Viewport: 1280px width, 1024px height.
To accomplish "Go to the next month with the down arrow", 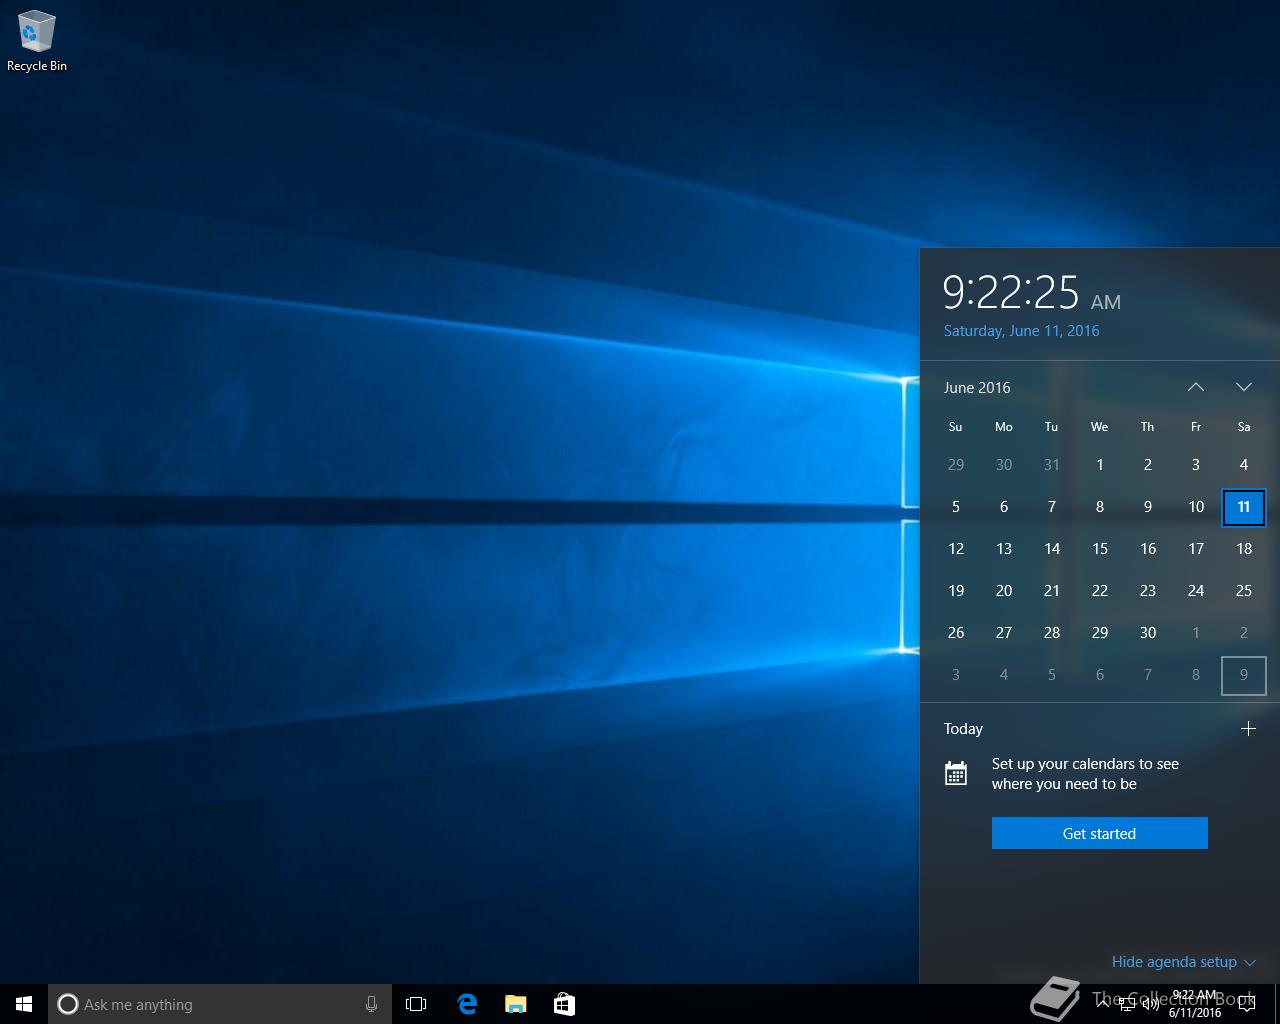I will coord(1244,387).
